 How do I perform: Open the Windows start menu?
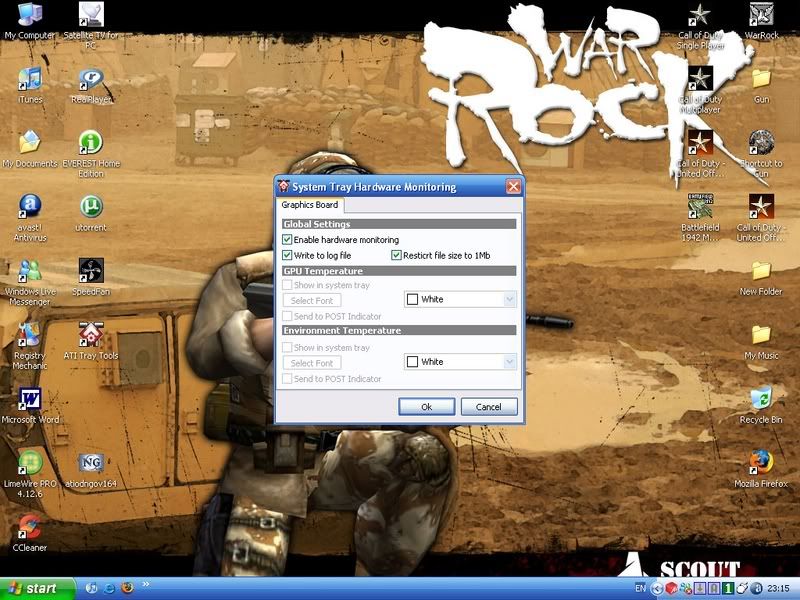point(37,589)
